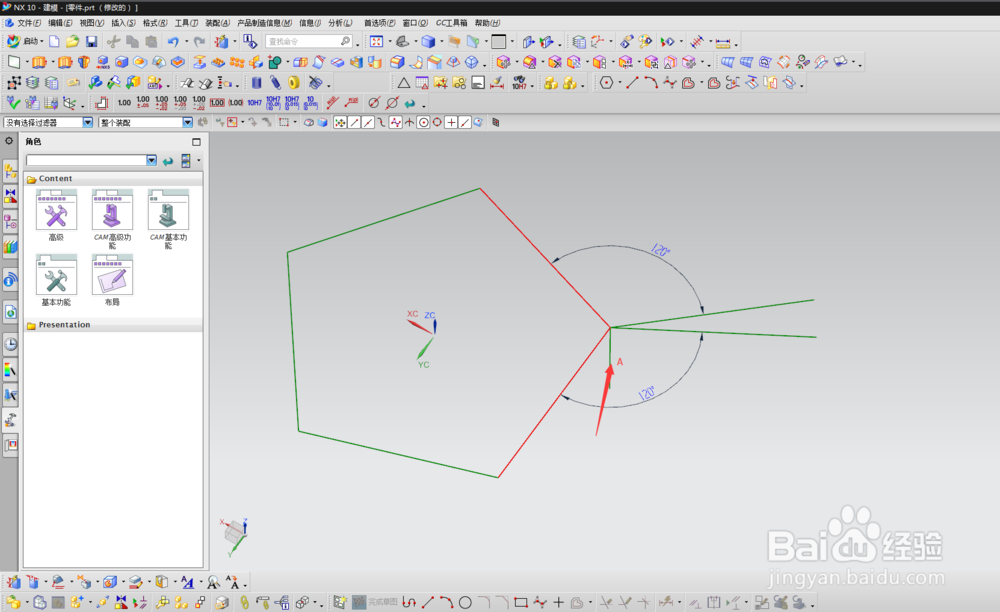1000x612 pixels.
Task: Collapse the Content folder section
Action: pos(114,179)
